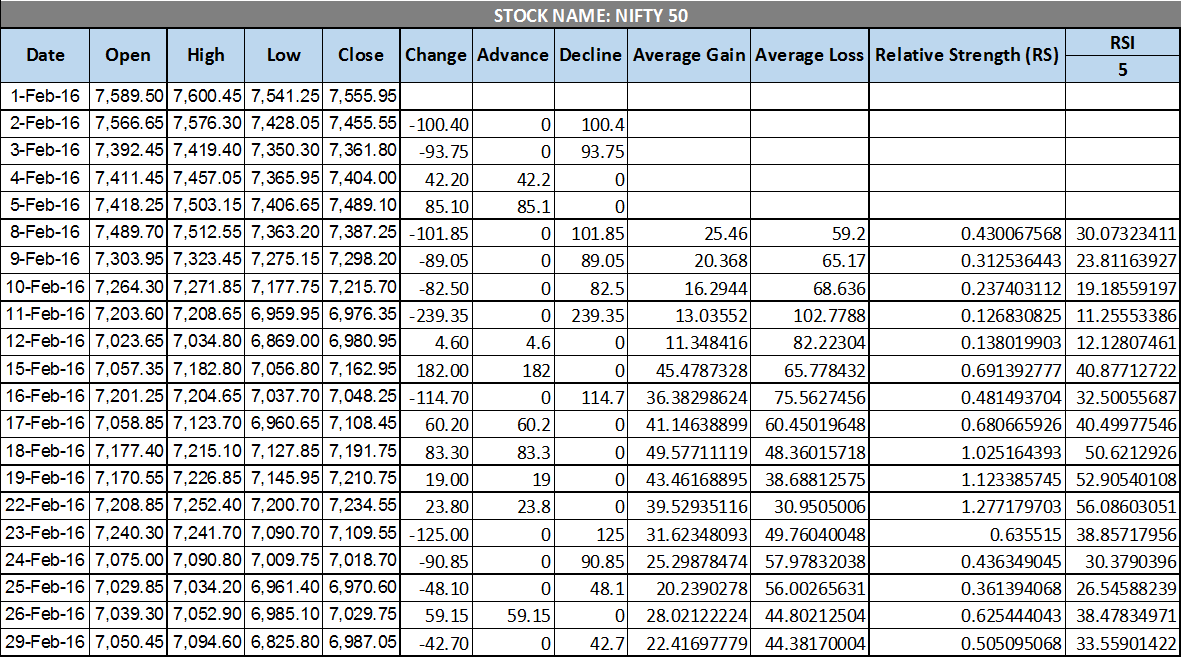Select average loss value 65.17
The width and height of the screenshot is (1182, 658).
coord(810,260)
